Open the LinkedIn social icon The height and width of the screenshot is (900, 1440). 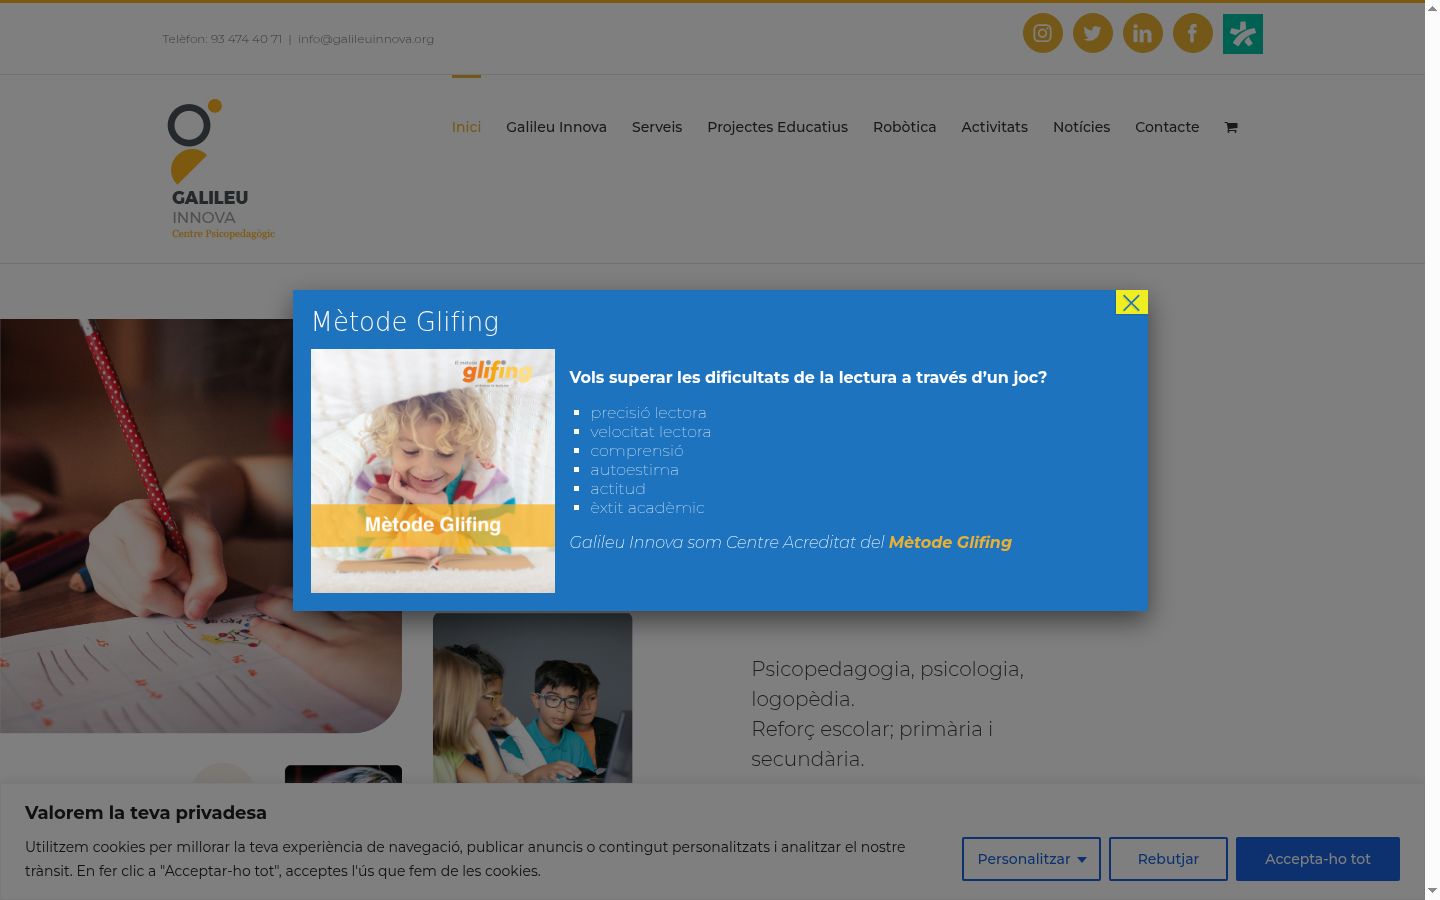[x=1142, y=34]
